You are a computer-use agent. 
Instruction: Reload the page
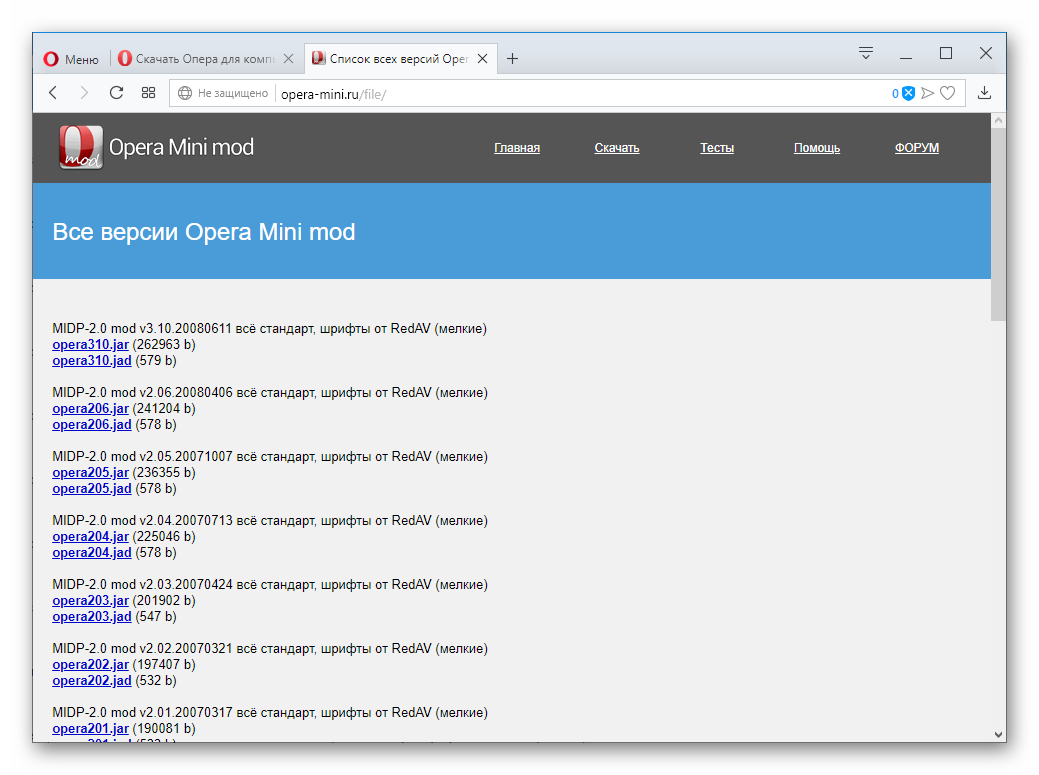(117, 93)
